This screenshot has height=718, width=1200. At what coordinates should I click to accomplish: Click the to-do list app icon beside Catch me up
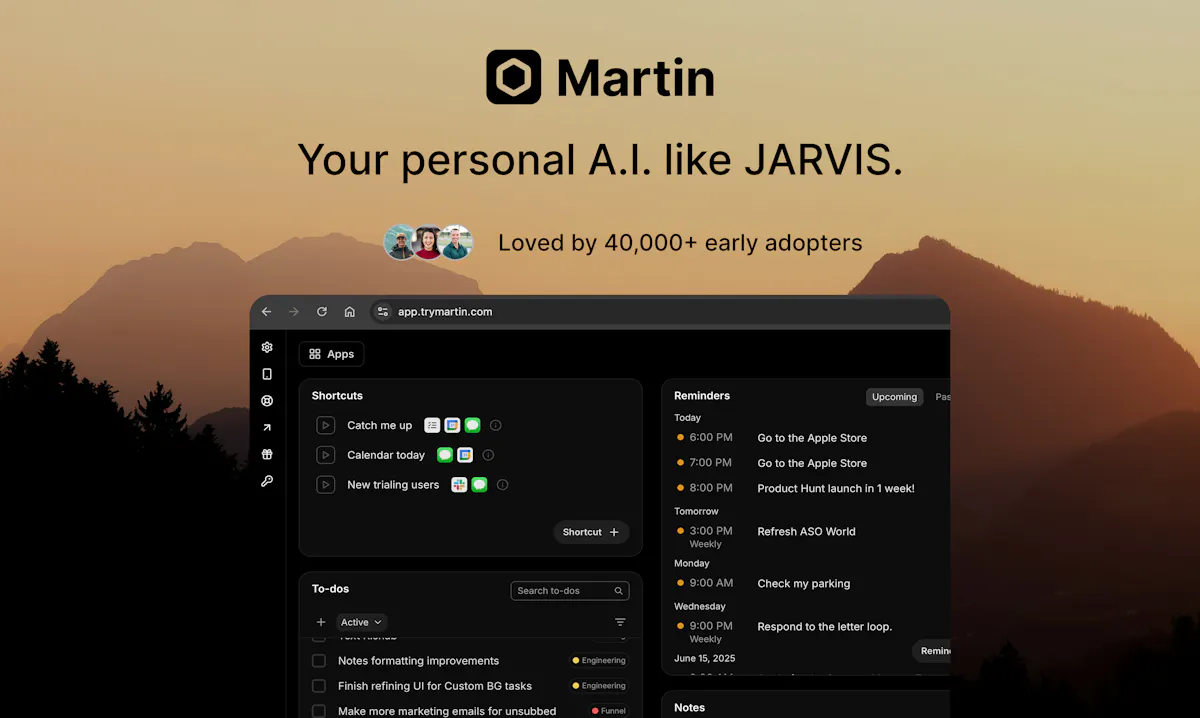[x=432, y=425]
